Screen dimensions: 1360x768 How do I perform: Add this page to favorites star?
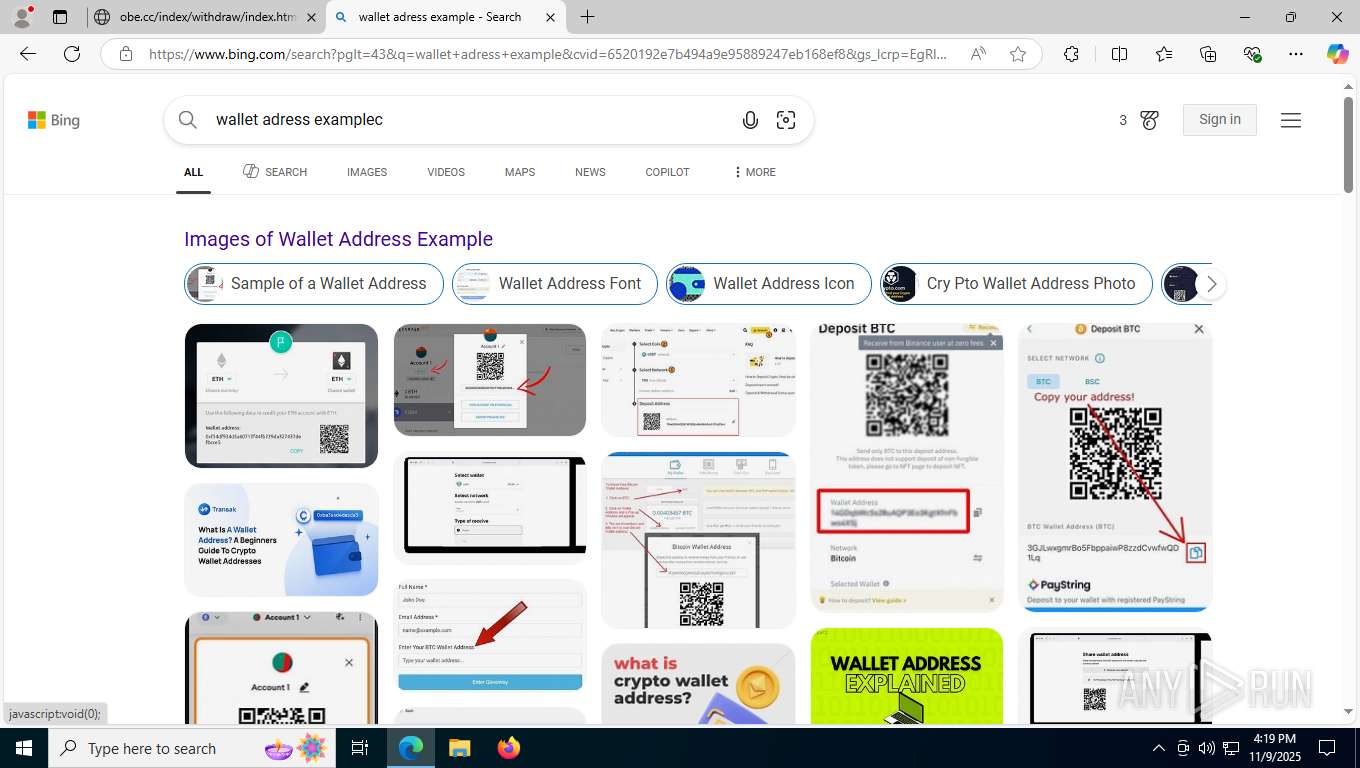[x=1018, y=54]
